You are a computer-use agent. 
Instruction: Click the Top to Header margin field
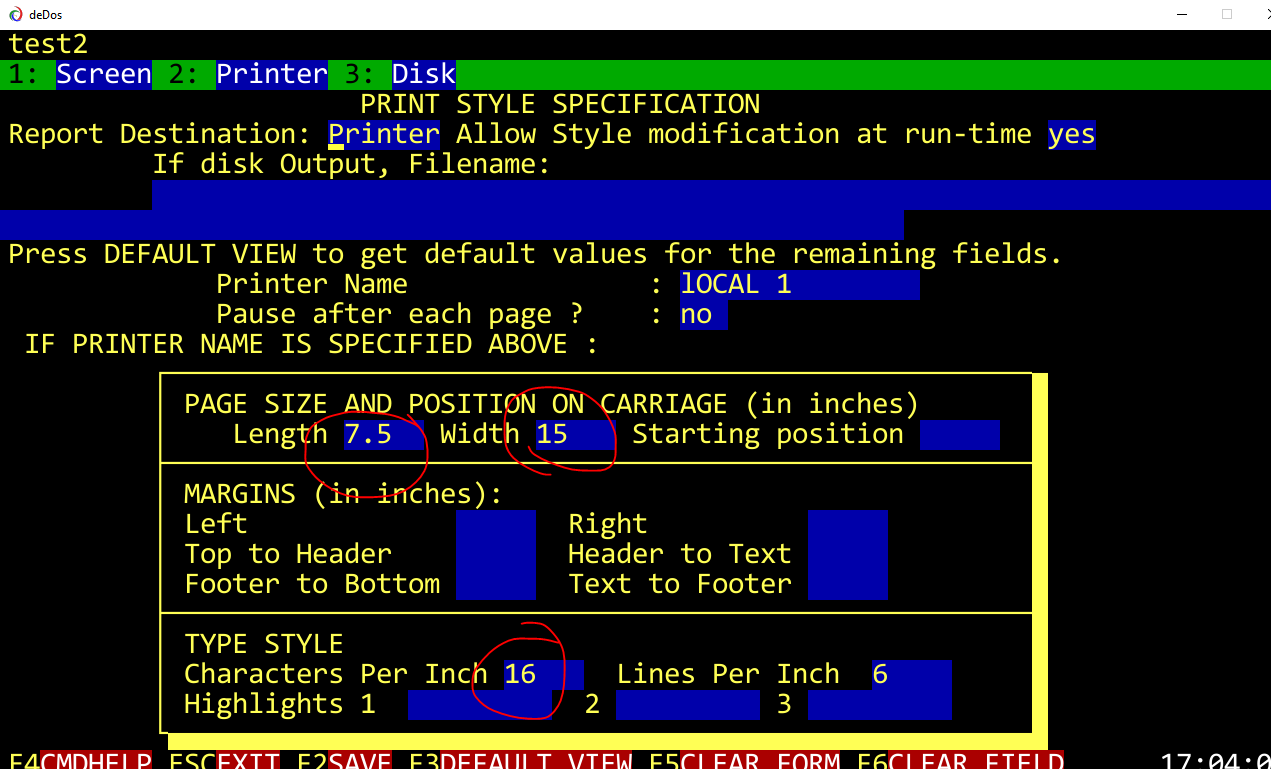point(496,555)
